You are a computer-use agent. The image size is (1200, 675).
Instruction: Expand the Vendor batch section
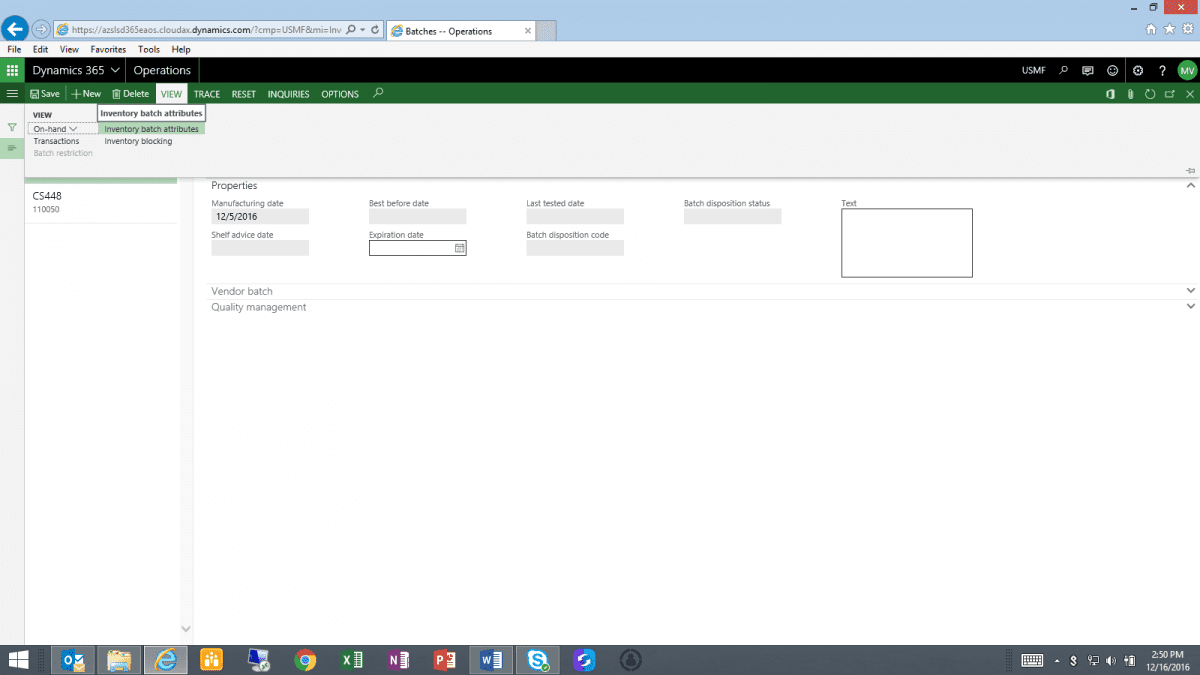1190,291
